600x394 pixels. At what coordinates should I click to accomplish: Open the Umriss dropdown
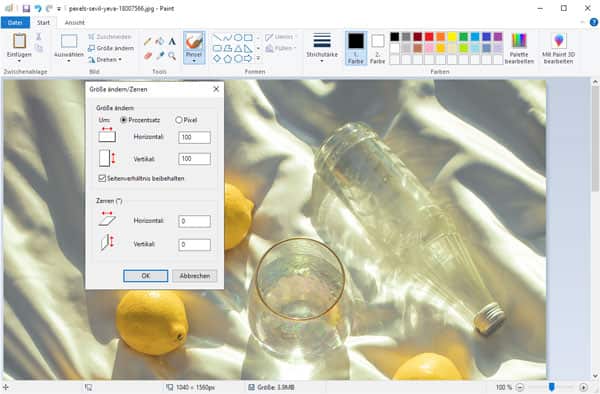pyautogui.click(x=280, y=37)
